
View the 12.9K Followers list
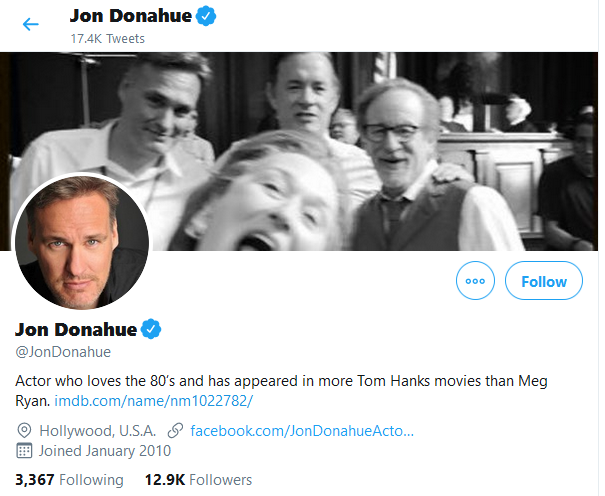pos(198,480)
